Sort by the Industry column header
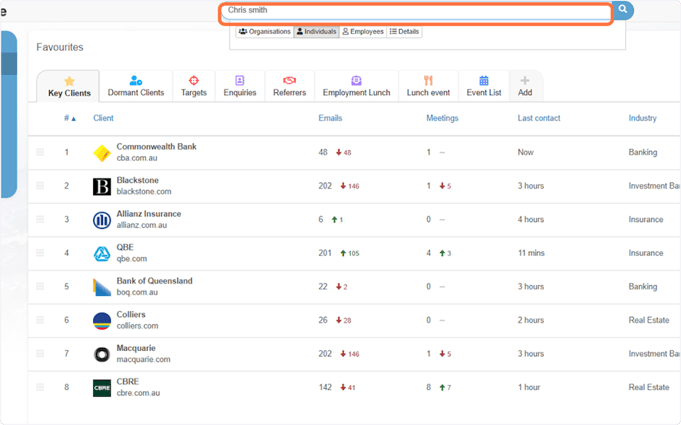Viewport: 681px width, 425px height. click(642, 118)
